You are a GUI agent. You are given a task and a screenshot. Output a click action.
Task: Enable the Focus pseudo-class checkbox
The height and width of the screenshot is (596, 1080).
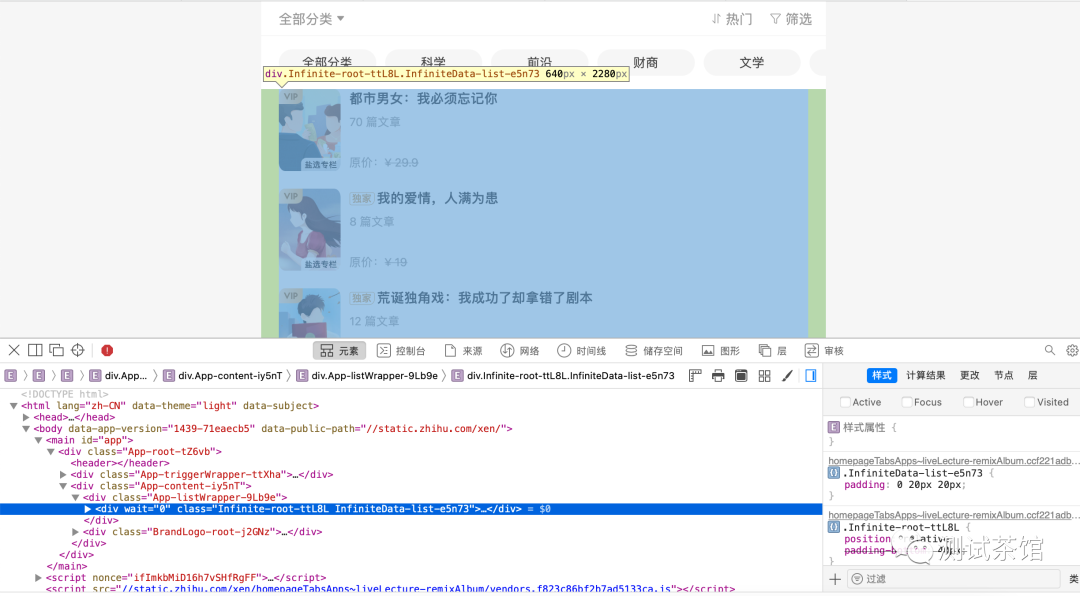pos(906,402)
